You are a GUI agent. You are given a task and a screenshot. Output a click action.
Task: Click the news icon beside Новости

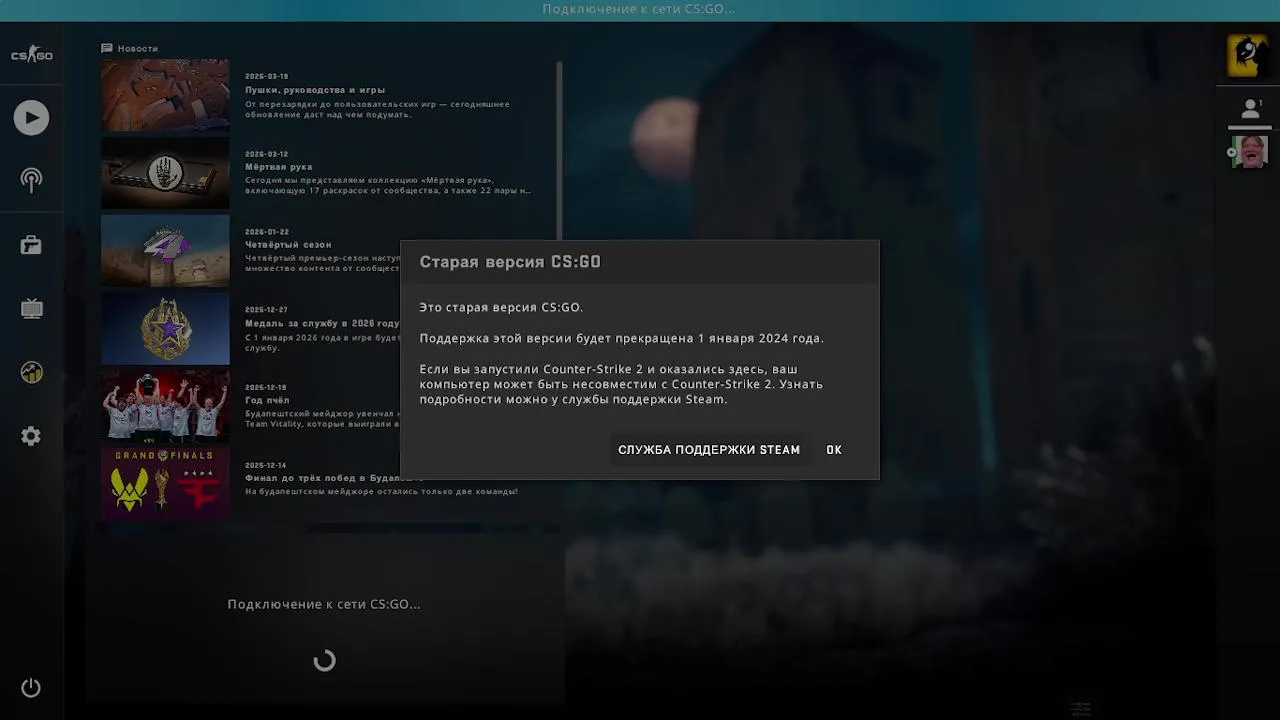106,48
